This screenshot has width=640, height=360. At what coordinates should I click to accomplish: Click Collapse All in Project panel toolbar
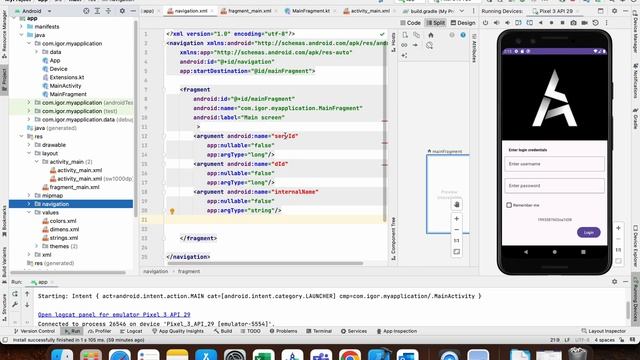[x=108, y=11]
